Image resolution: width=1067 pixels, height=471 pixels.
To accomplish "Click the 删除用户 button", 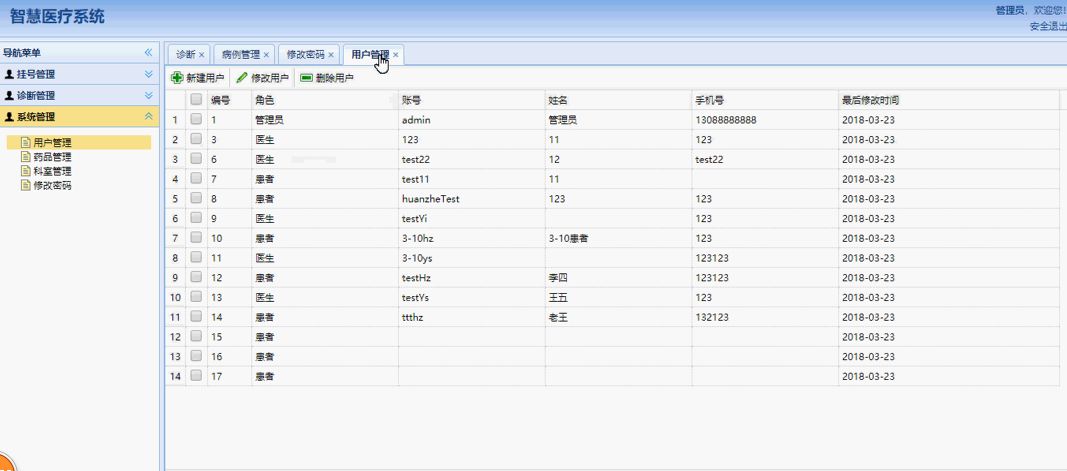I will (327, 78).
